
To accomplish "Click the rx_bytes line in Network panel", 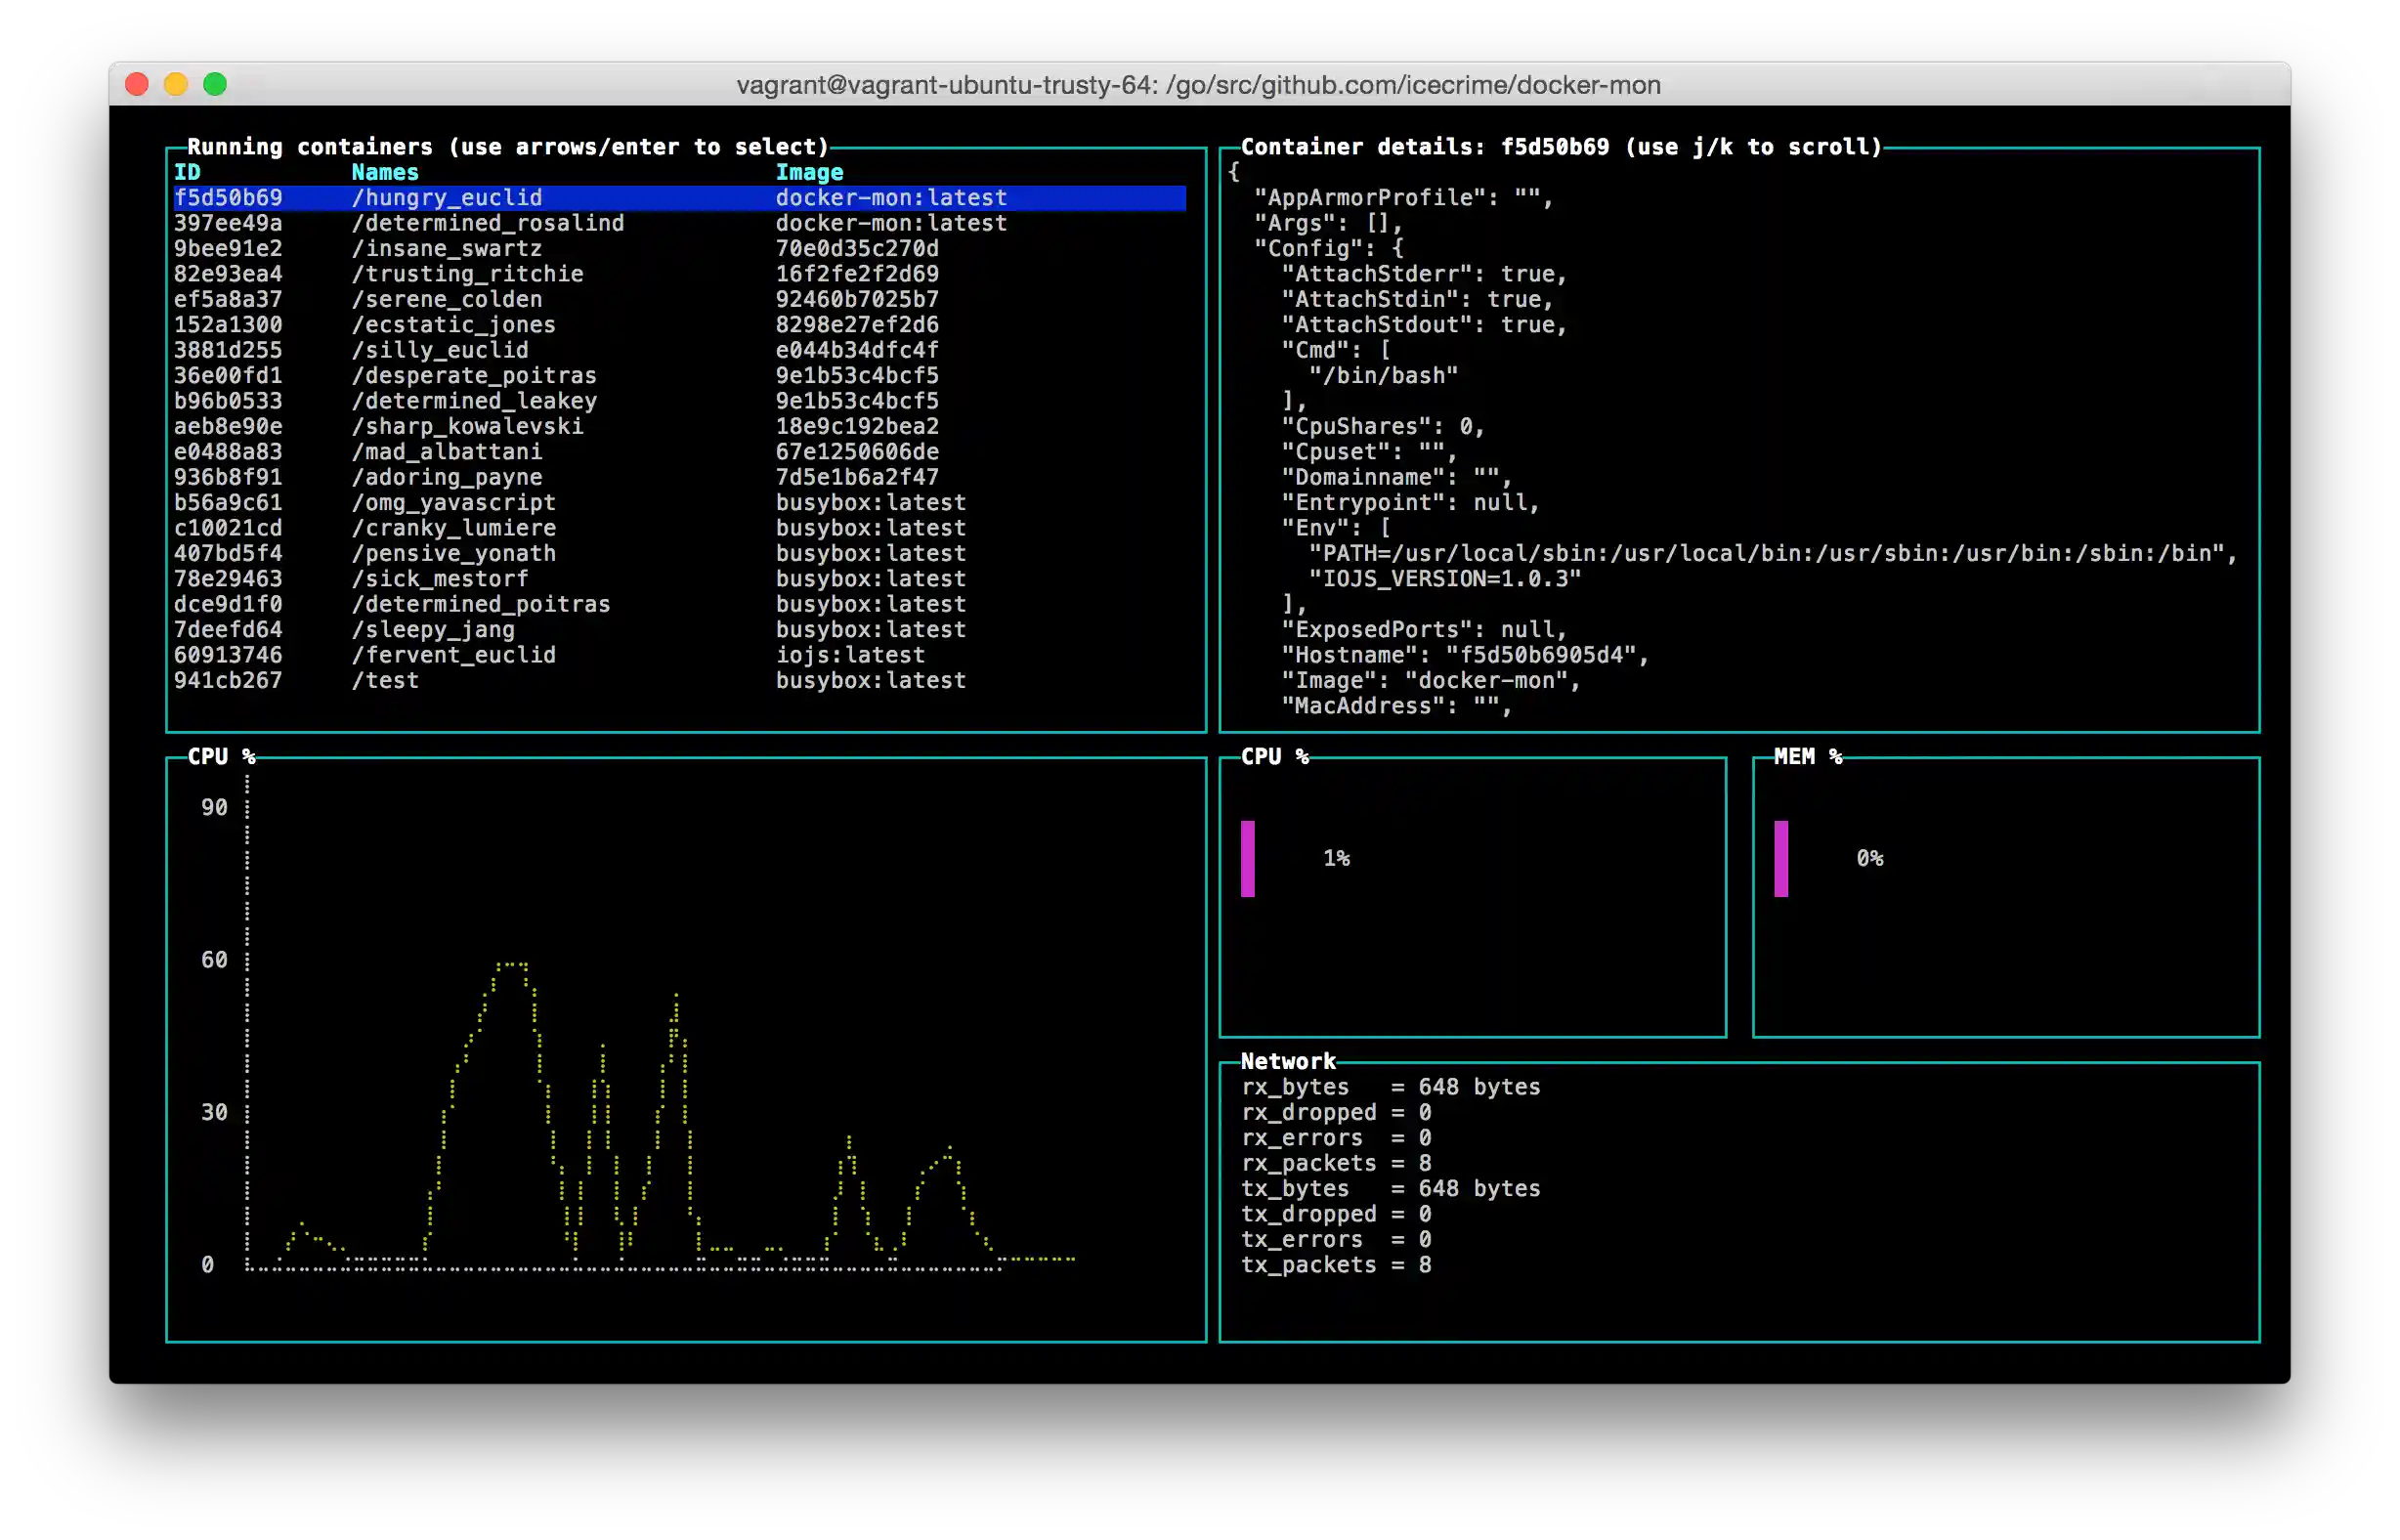I will (x=1390, y=1087).
